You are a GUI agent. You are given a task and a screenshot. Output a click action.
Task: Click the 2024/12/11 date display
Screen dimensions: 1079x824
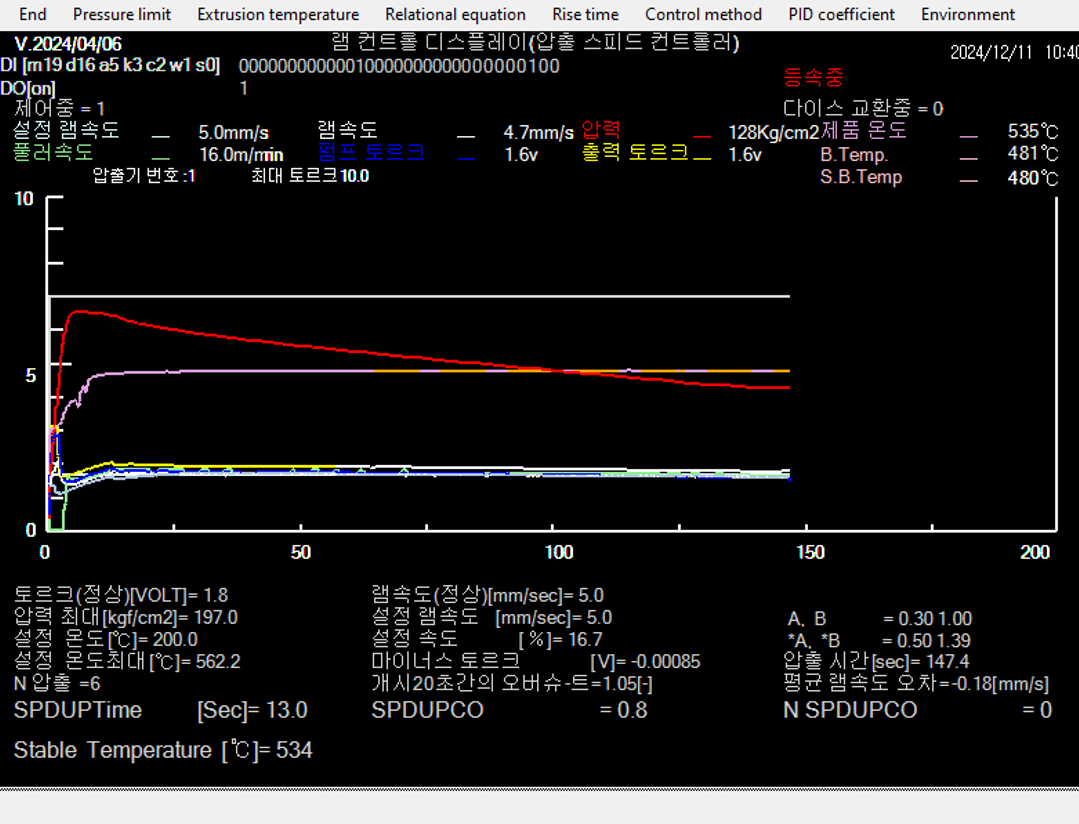993,52
